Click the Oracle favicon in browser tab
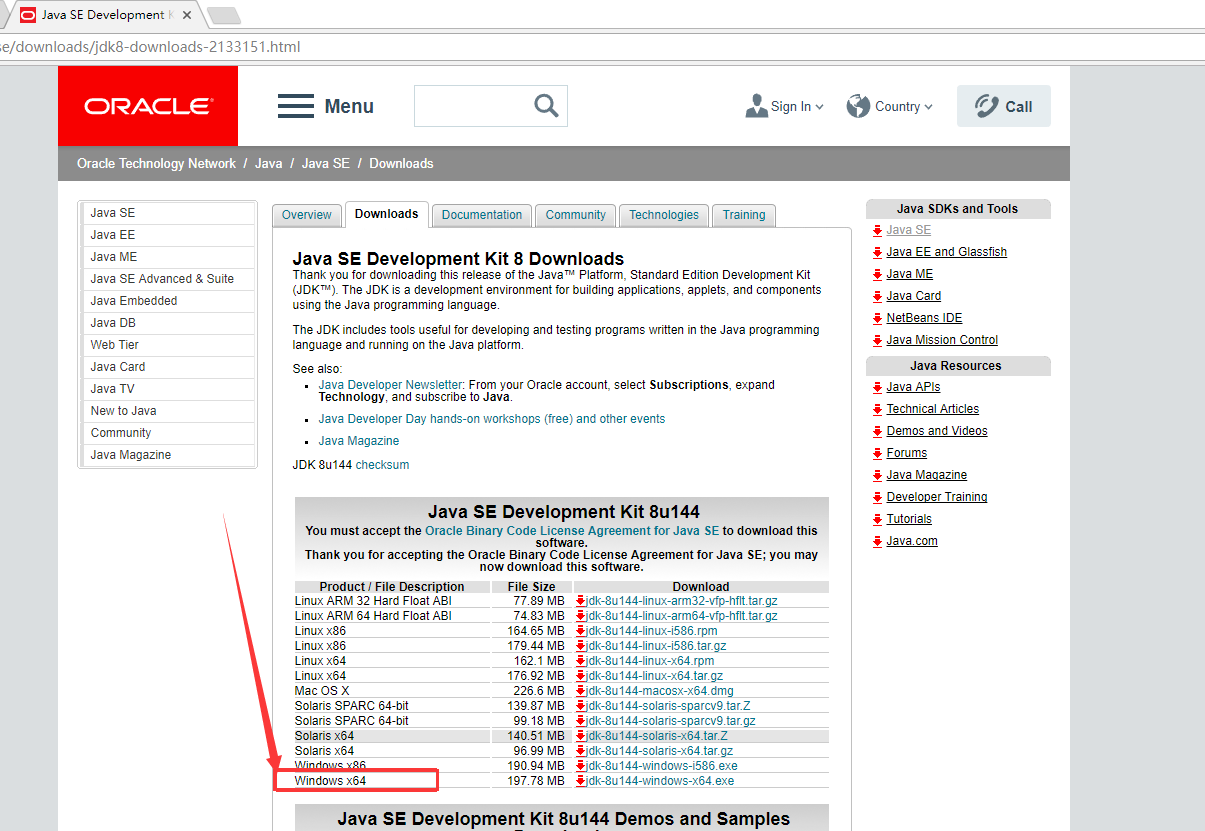 tap(28, 15)
